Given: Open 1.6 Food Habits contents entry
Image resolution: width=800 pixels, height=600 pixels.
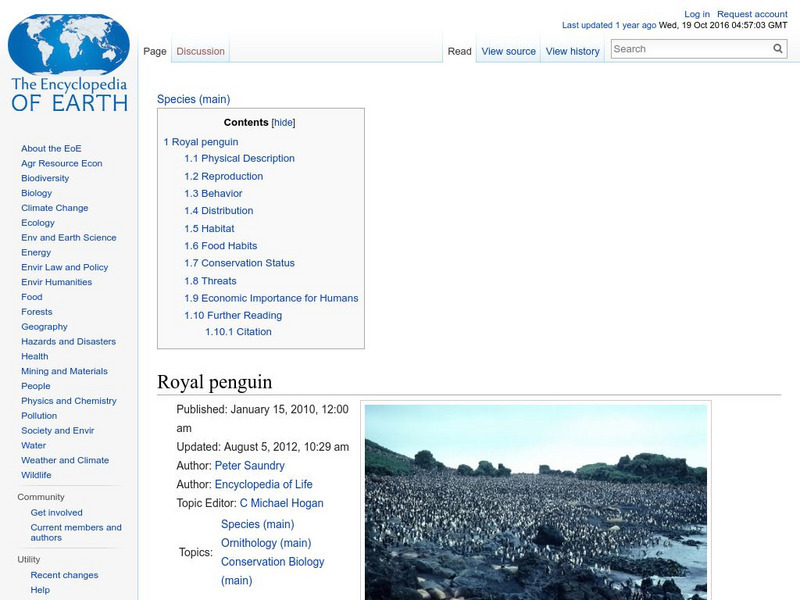Looking at the screenshot, I should pyautogui.click(x=220, y=246).
